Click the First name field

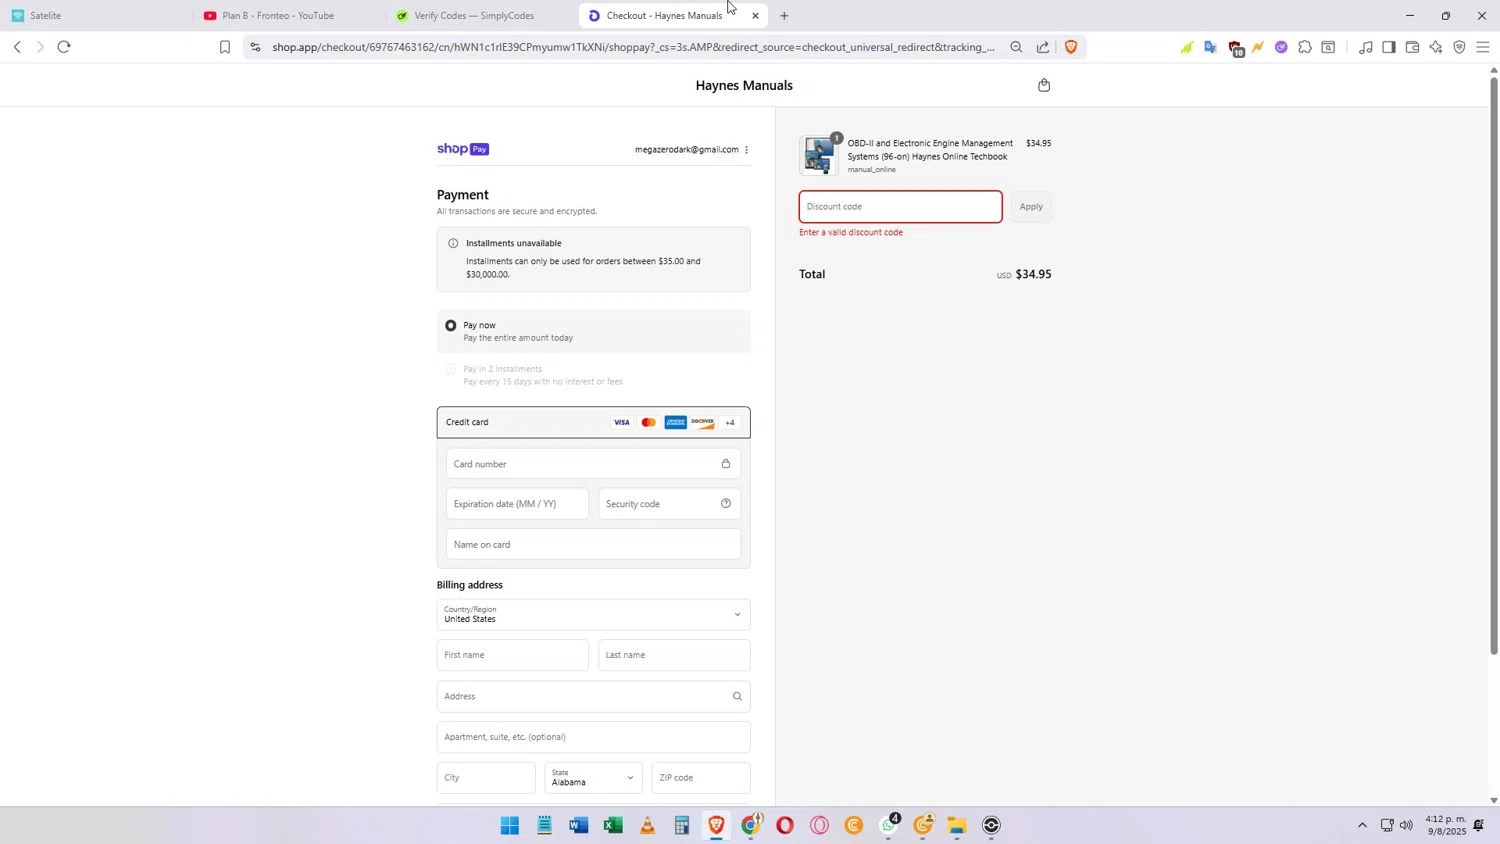pyautogui.click(x=512, y=656)
